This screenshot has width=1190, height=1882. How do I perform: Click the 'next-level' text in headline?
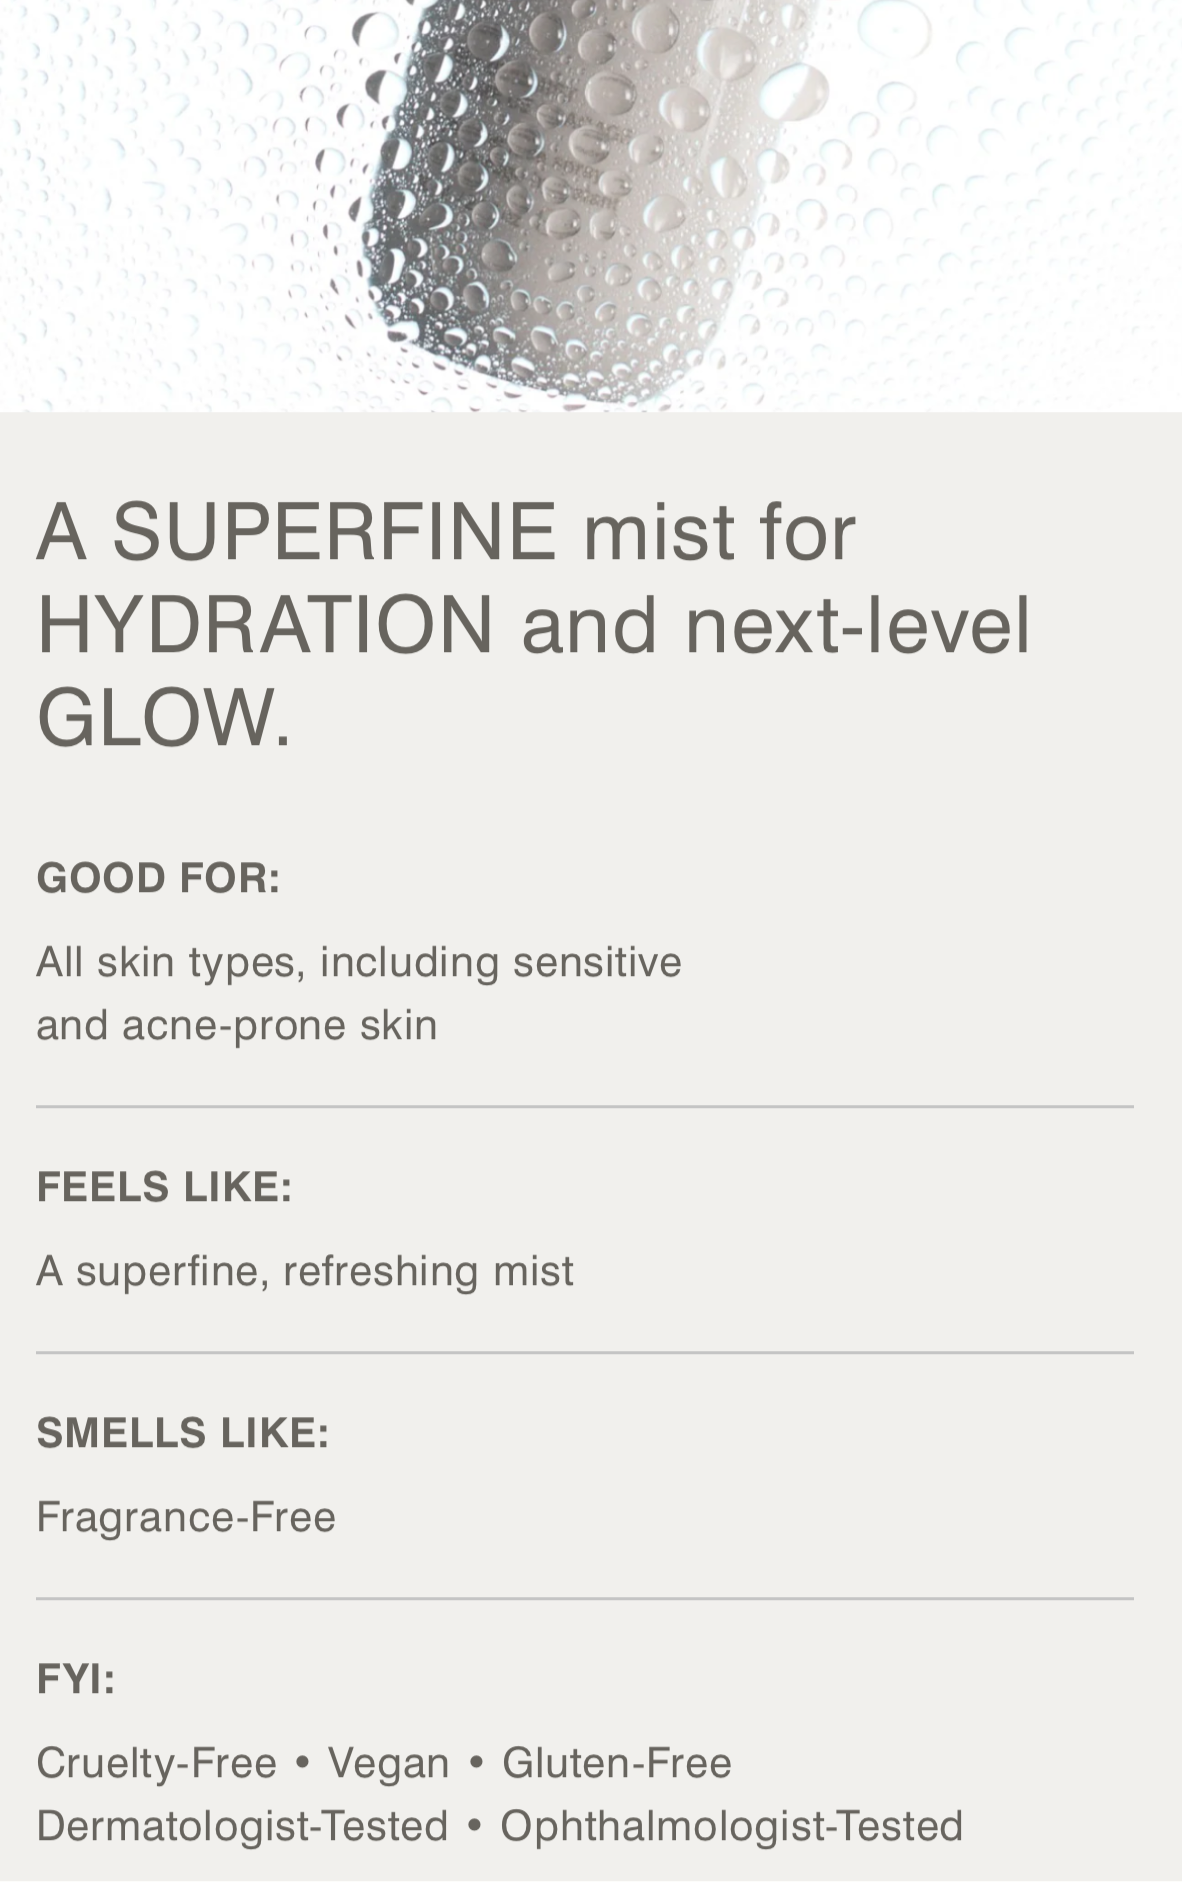tap(857, 626)
